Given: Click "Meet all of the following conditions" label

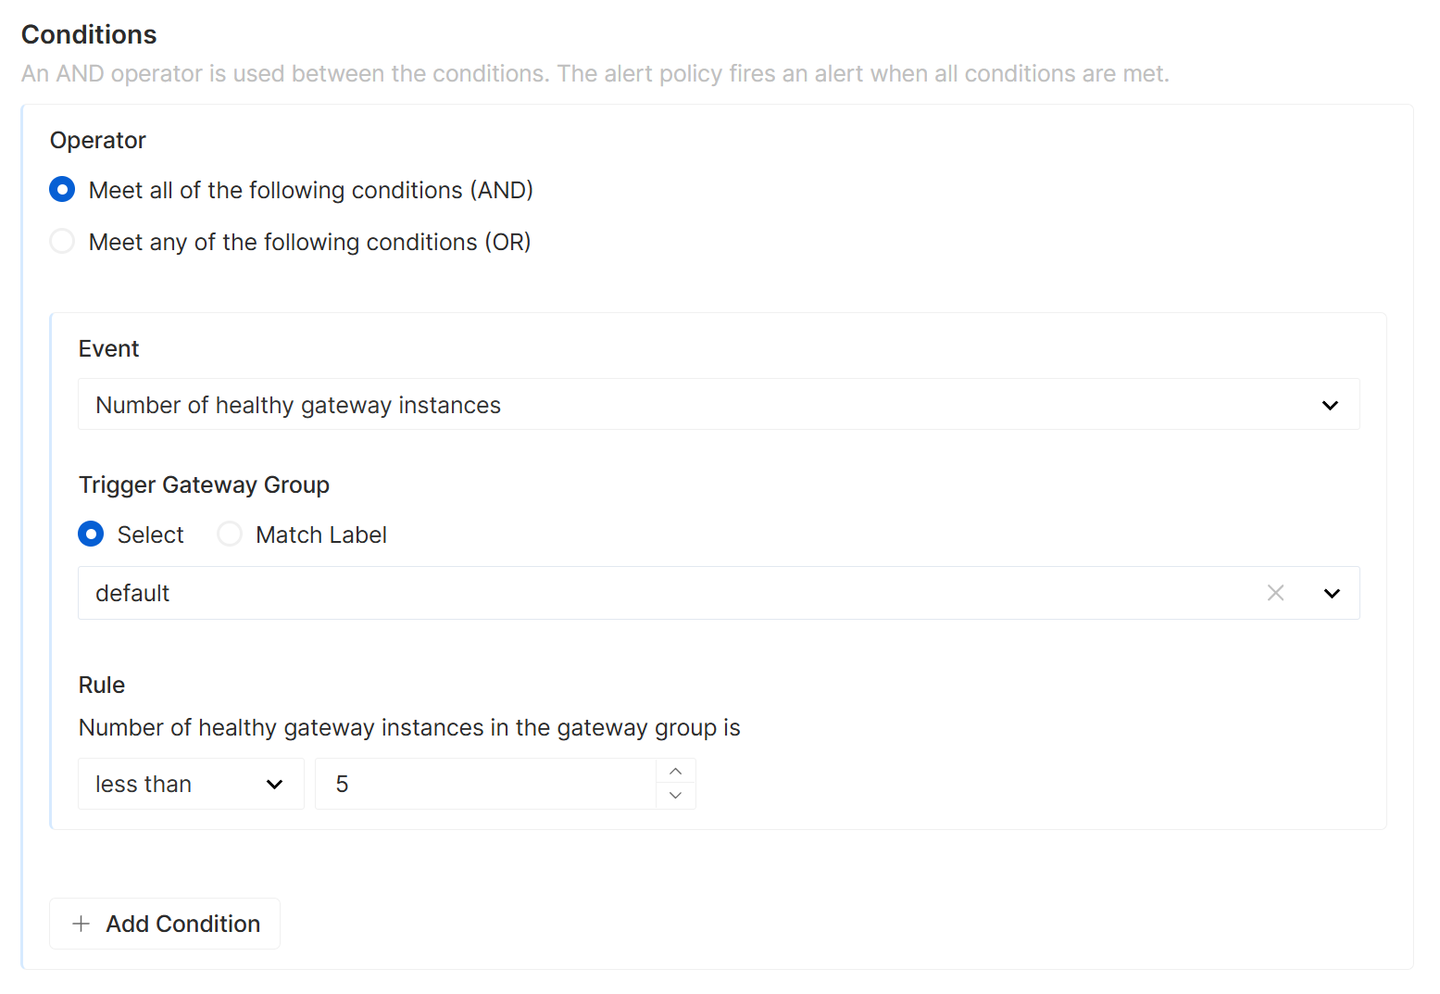Looking at the screenshot, I should pos(310,190).
